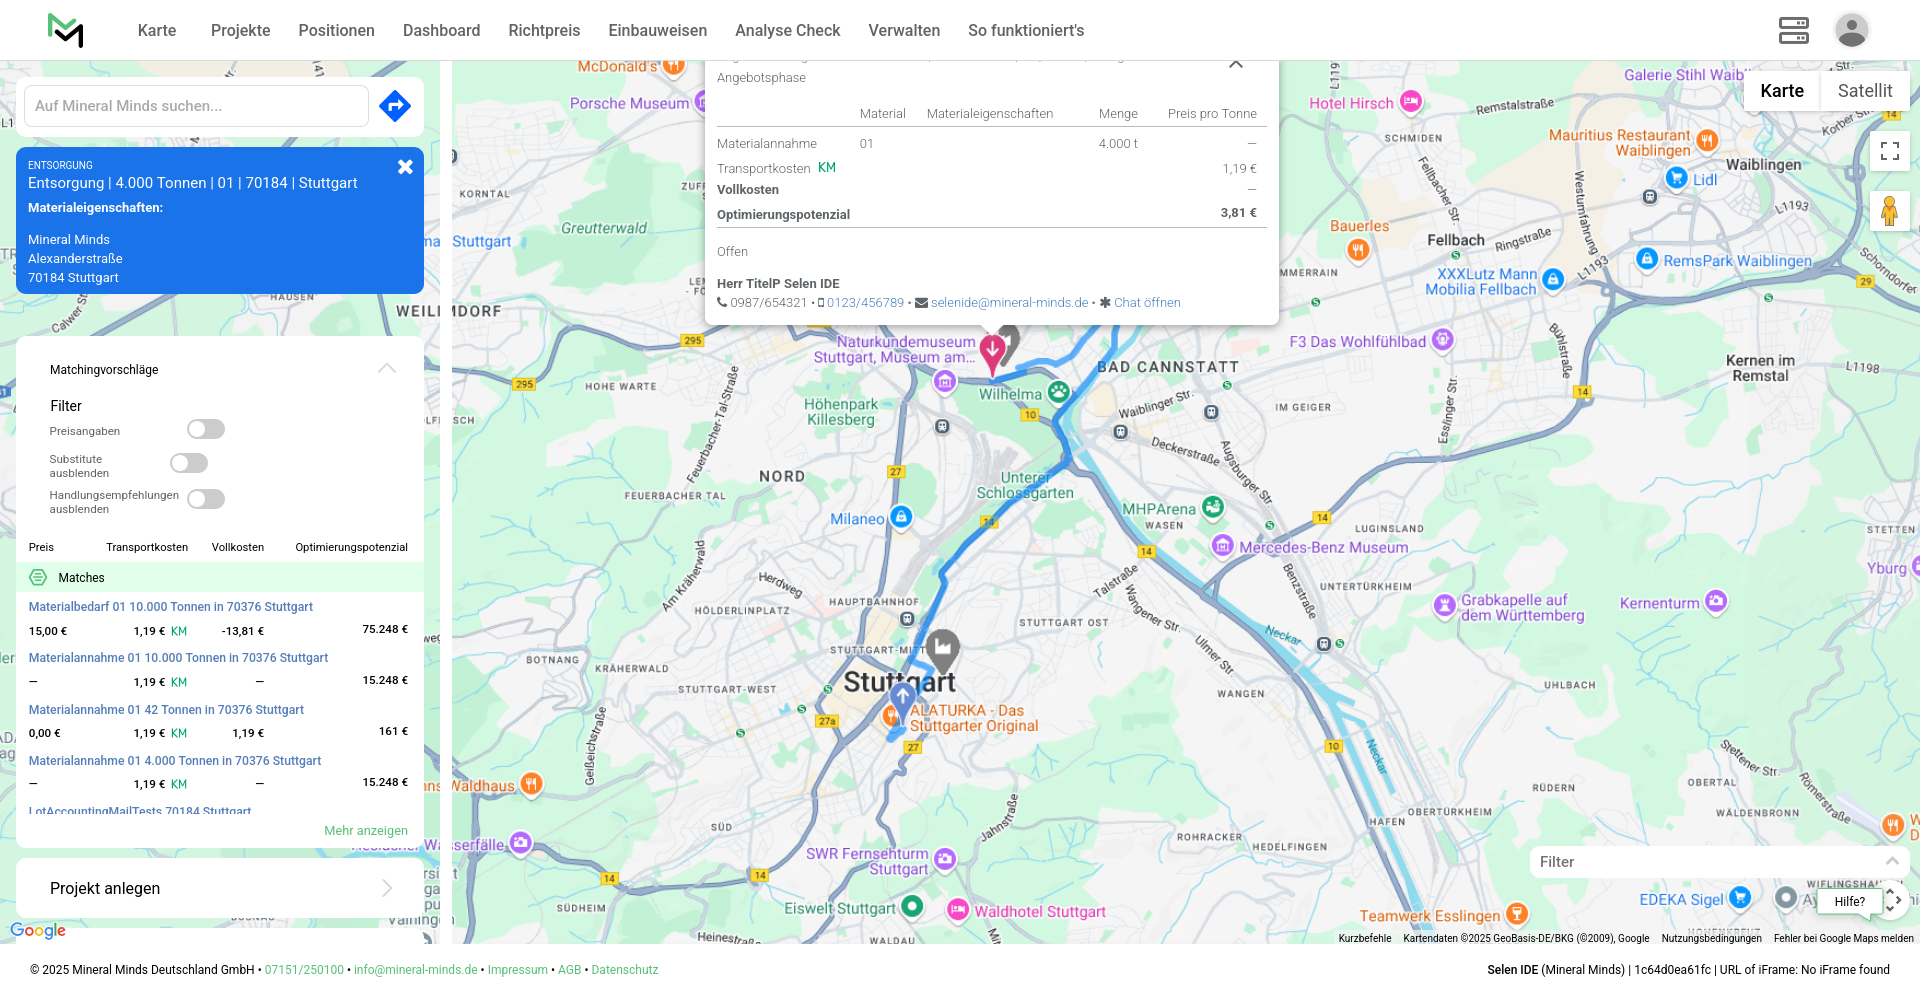This screenshot has height=994, width=1920.
Task: Click the blue directions arrow icon
Action: click(x=395, y=106)
